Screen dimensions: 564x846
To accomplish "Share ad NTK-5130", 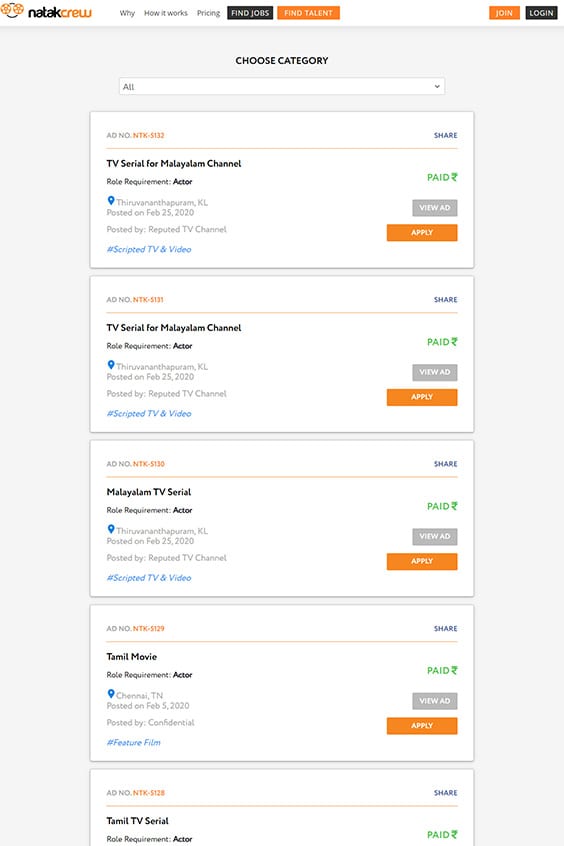I will [445, 464].
